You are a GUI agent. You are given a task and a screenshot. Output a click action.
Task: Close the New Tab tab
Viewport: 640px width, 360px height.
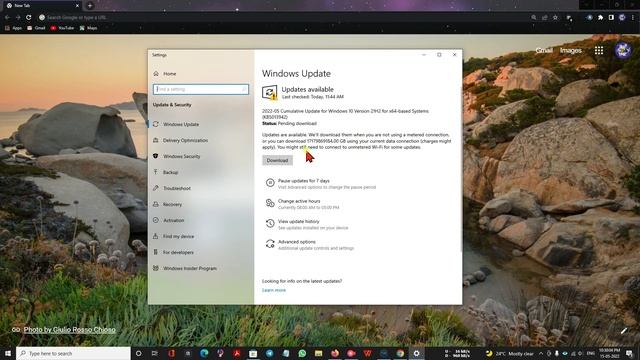77,6
